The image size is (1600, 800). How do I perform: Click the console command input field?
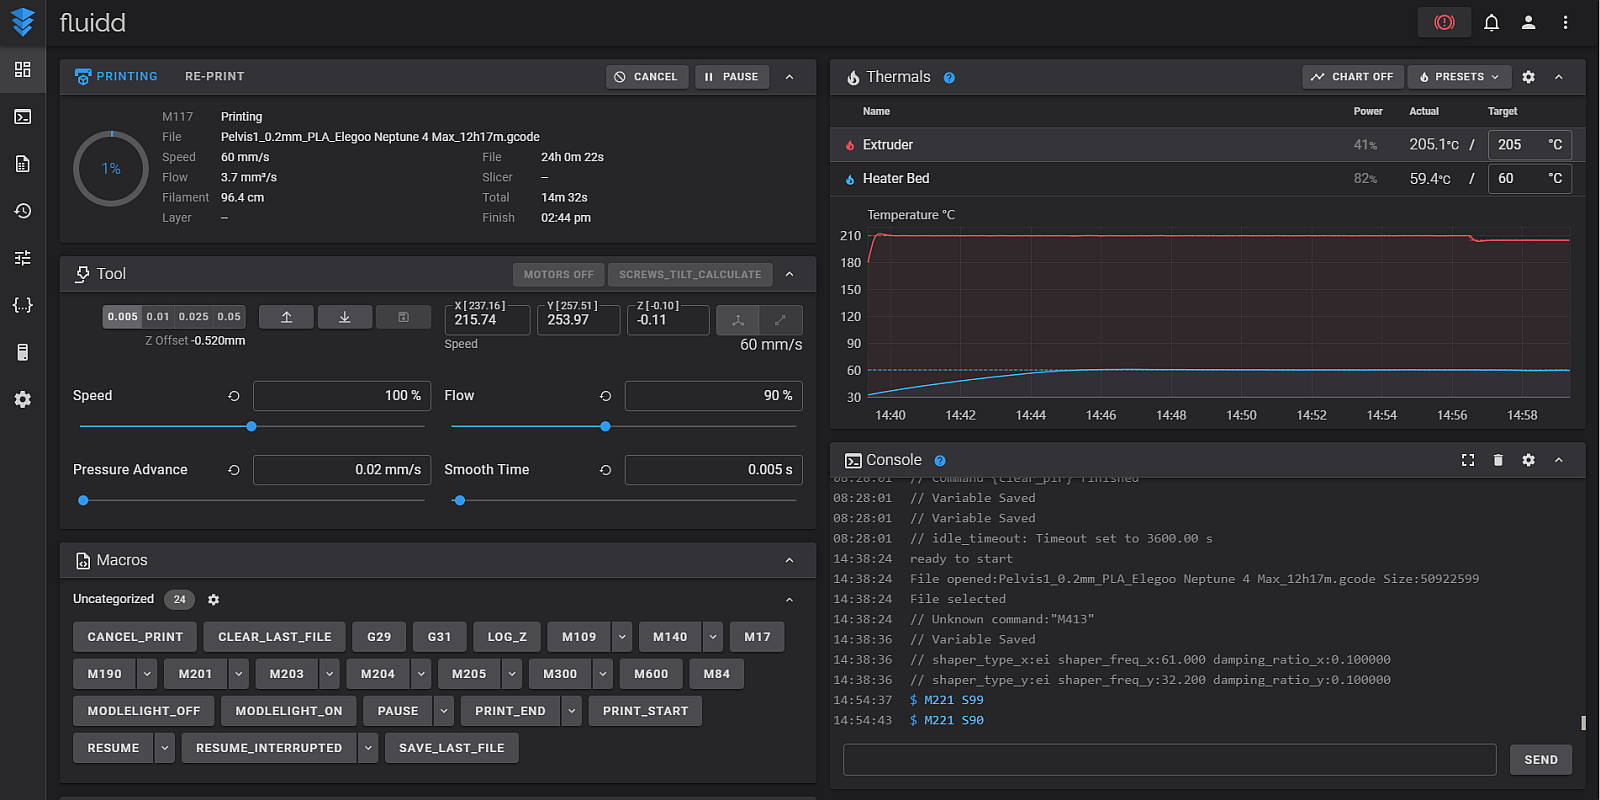1169,760
